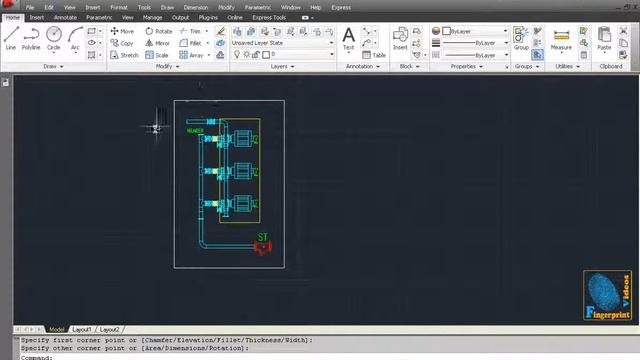Open the rectangle tool flyout
The height and width of the screenshot is (360, 640).
[x=100, y=31]
